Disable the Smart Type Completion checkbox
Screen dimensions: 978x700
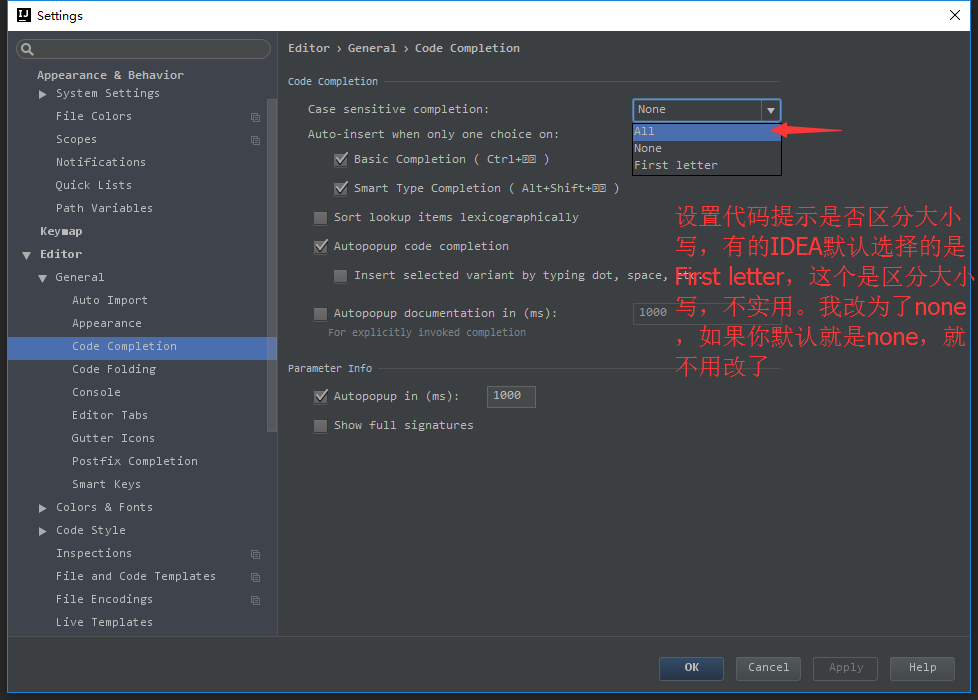click(341, 188)
